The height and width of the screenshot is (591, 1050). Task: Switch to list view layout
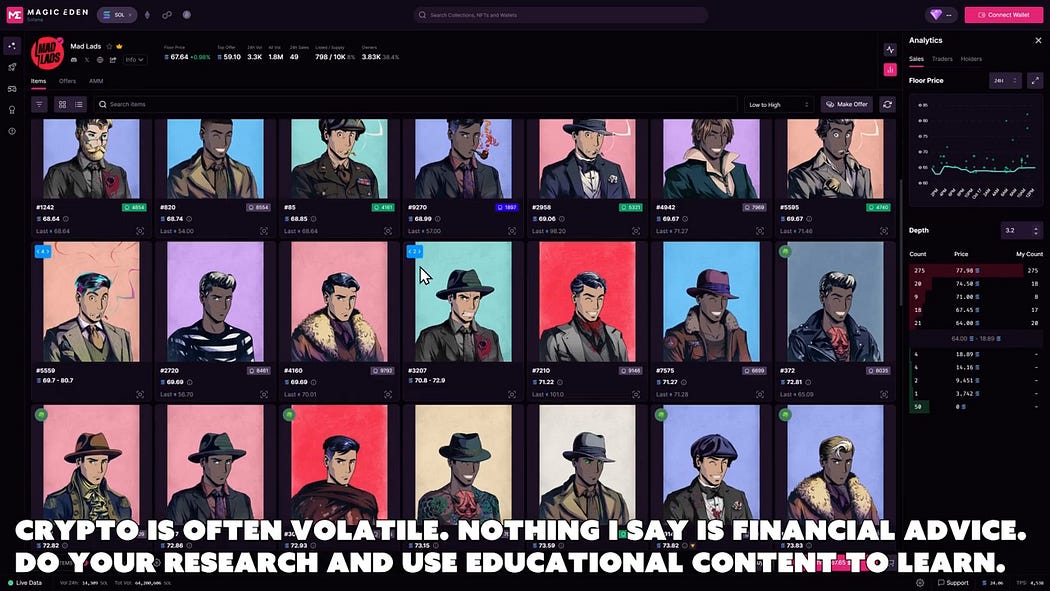(79, 104)
